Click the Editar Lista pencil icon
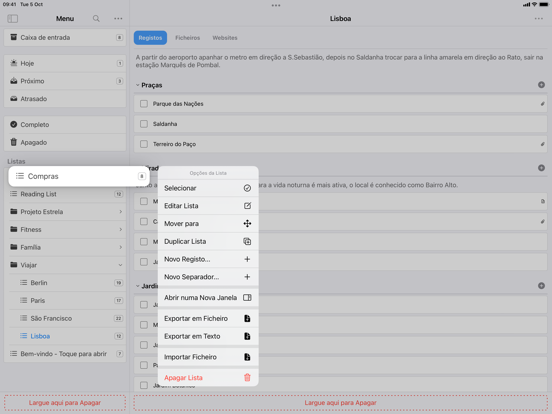This screenshot has height=414, width=552. click(247, 206)
